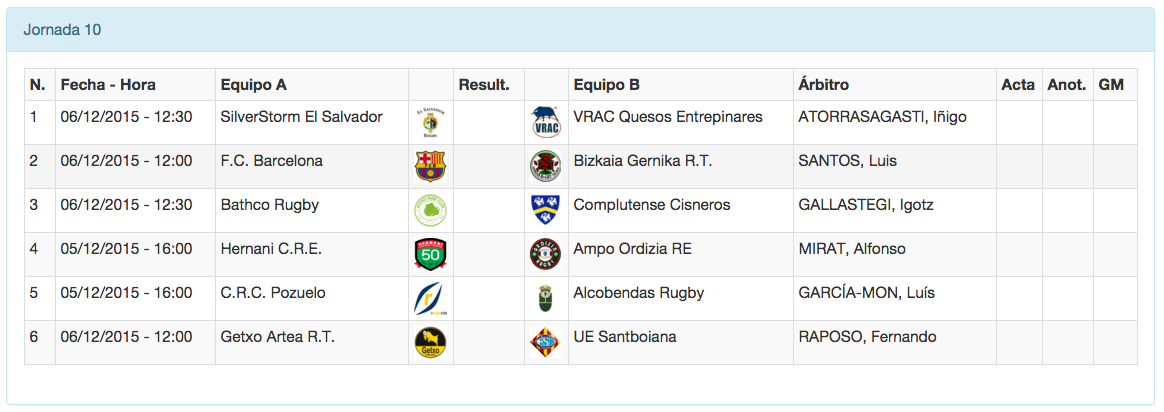Open the SilverStorm El Salvador team name
1164x412 pixels.
tap(301, 117)
